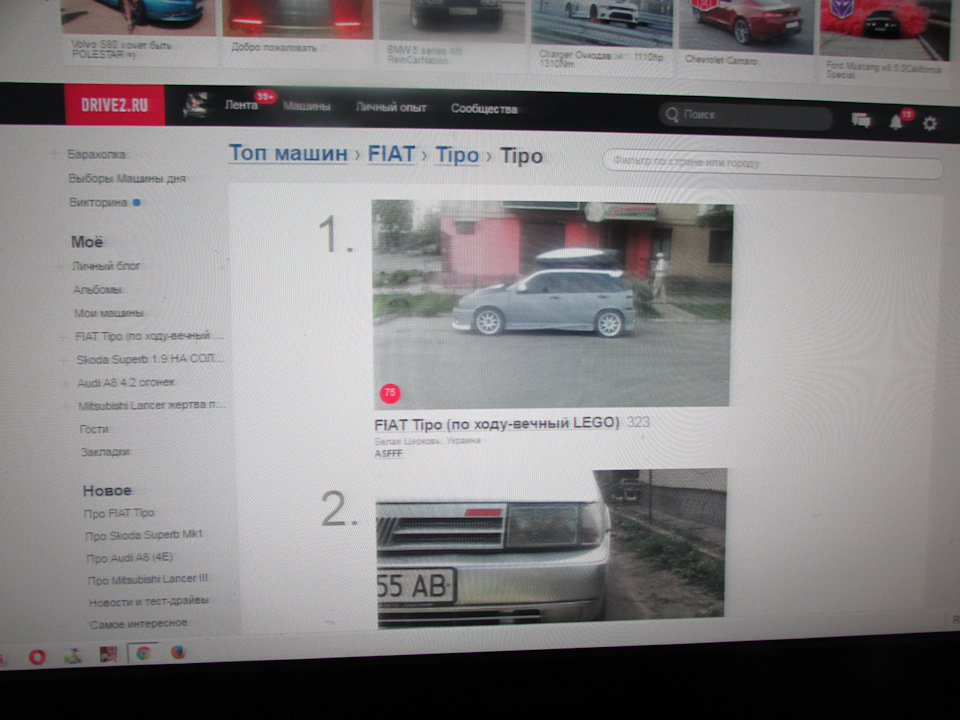The image size is (960, 720).
Task: Open Про Skoda Superb Mk1 link
Action: tap(144, 535)
